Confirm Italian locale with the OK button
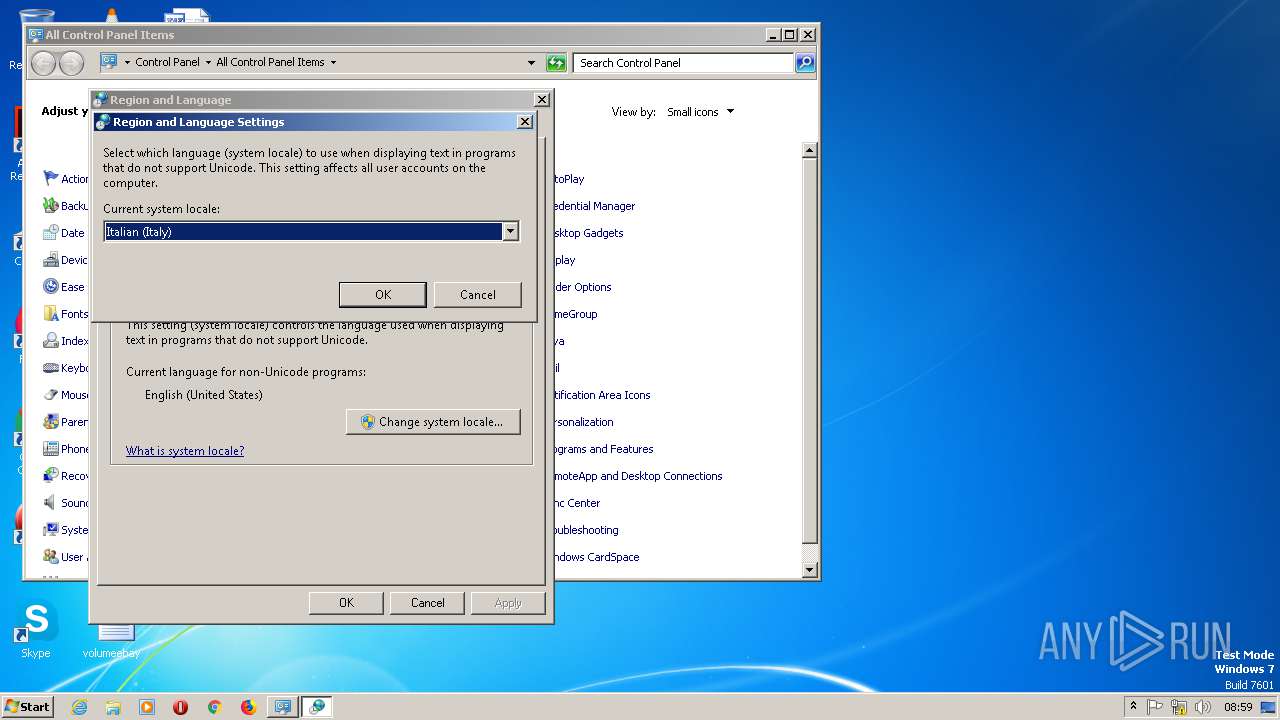 tap(383, 294)
